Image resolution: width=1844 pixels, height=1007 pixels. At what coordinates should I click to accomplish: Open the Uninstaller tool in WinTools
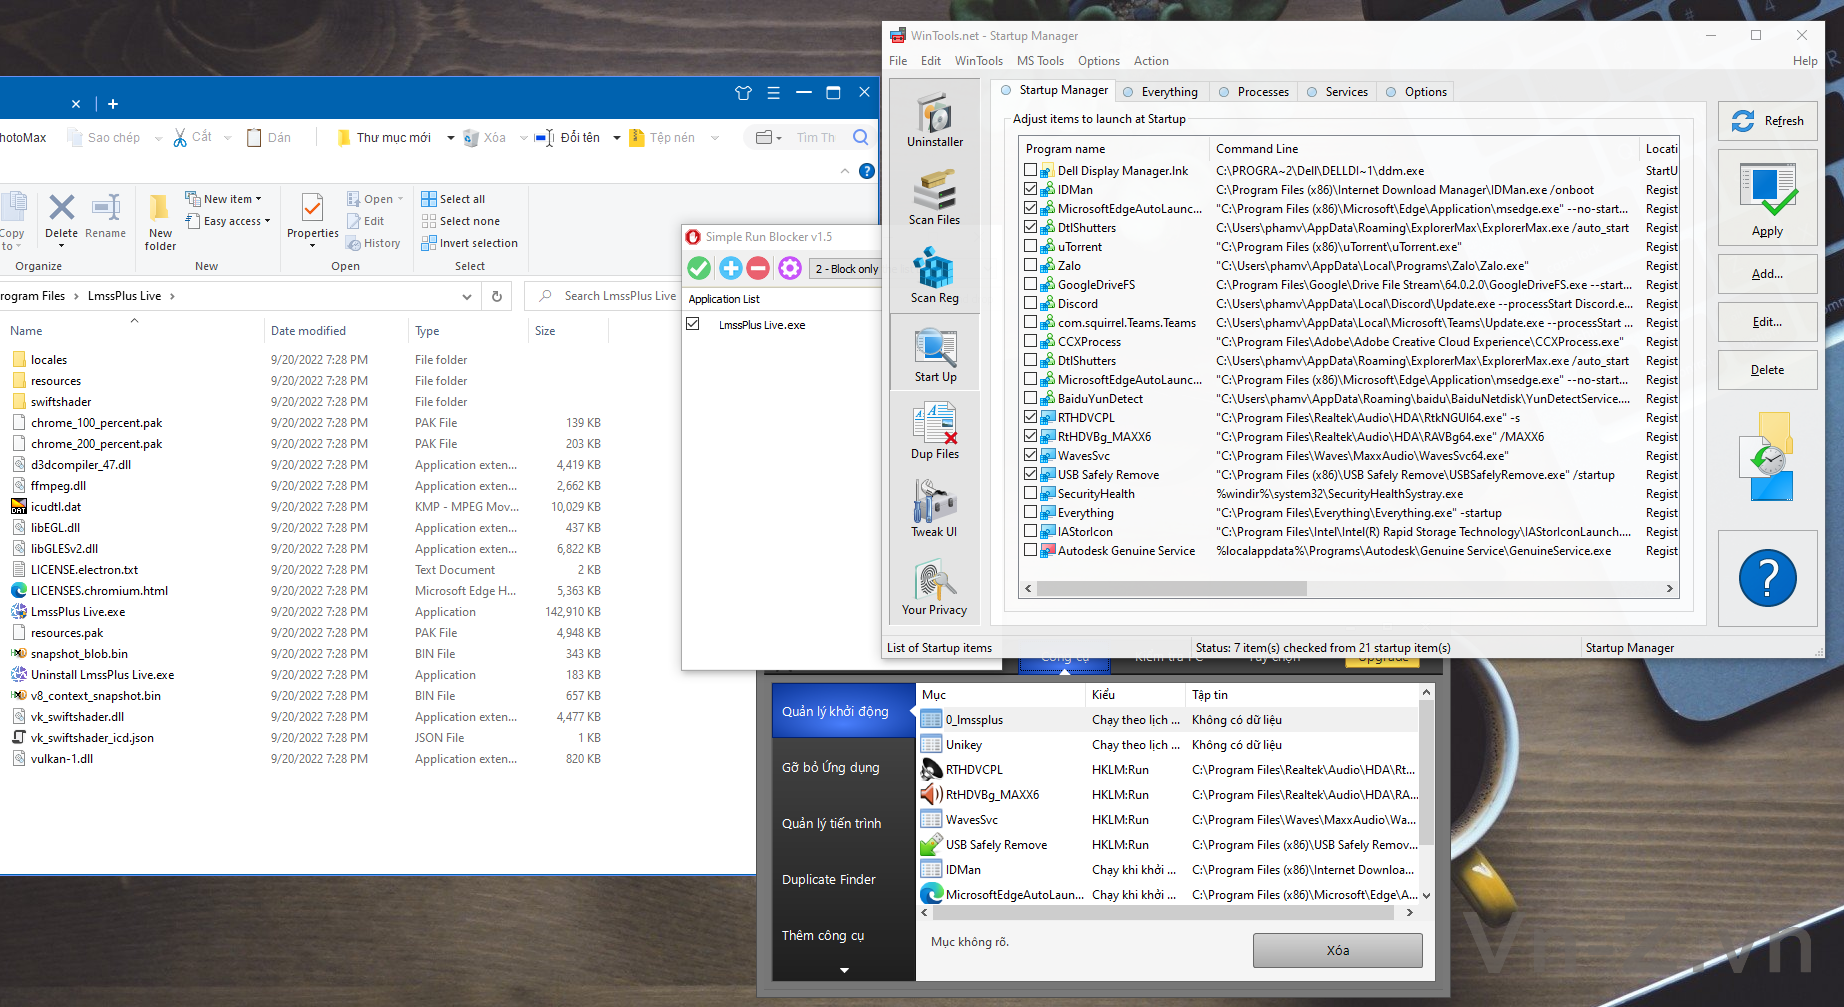934,119
